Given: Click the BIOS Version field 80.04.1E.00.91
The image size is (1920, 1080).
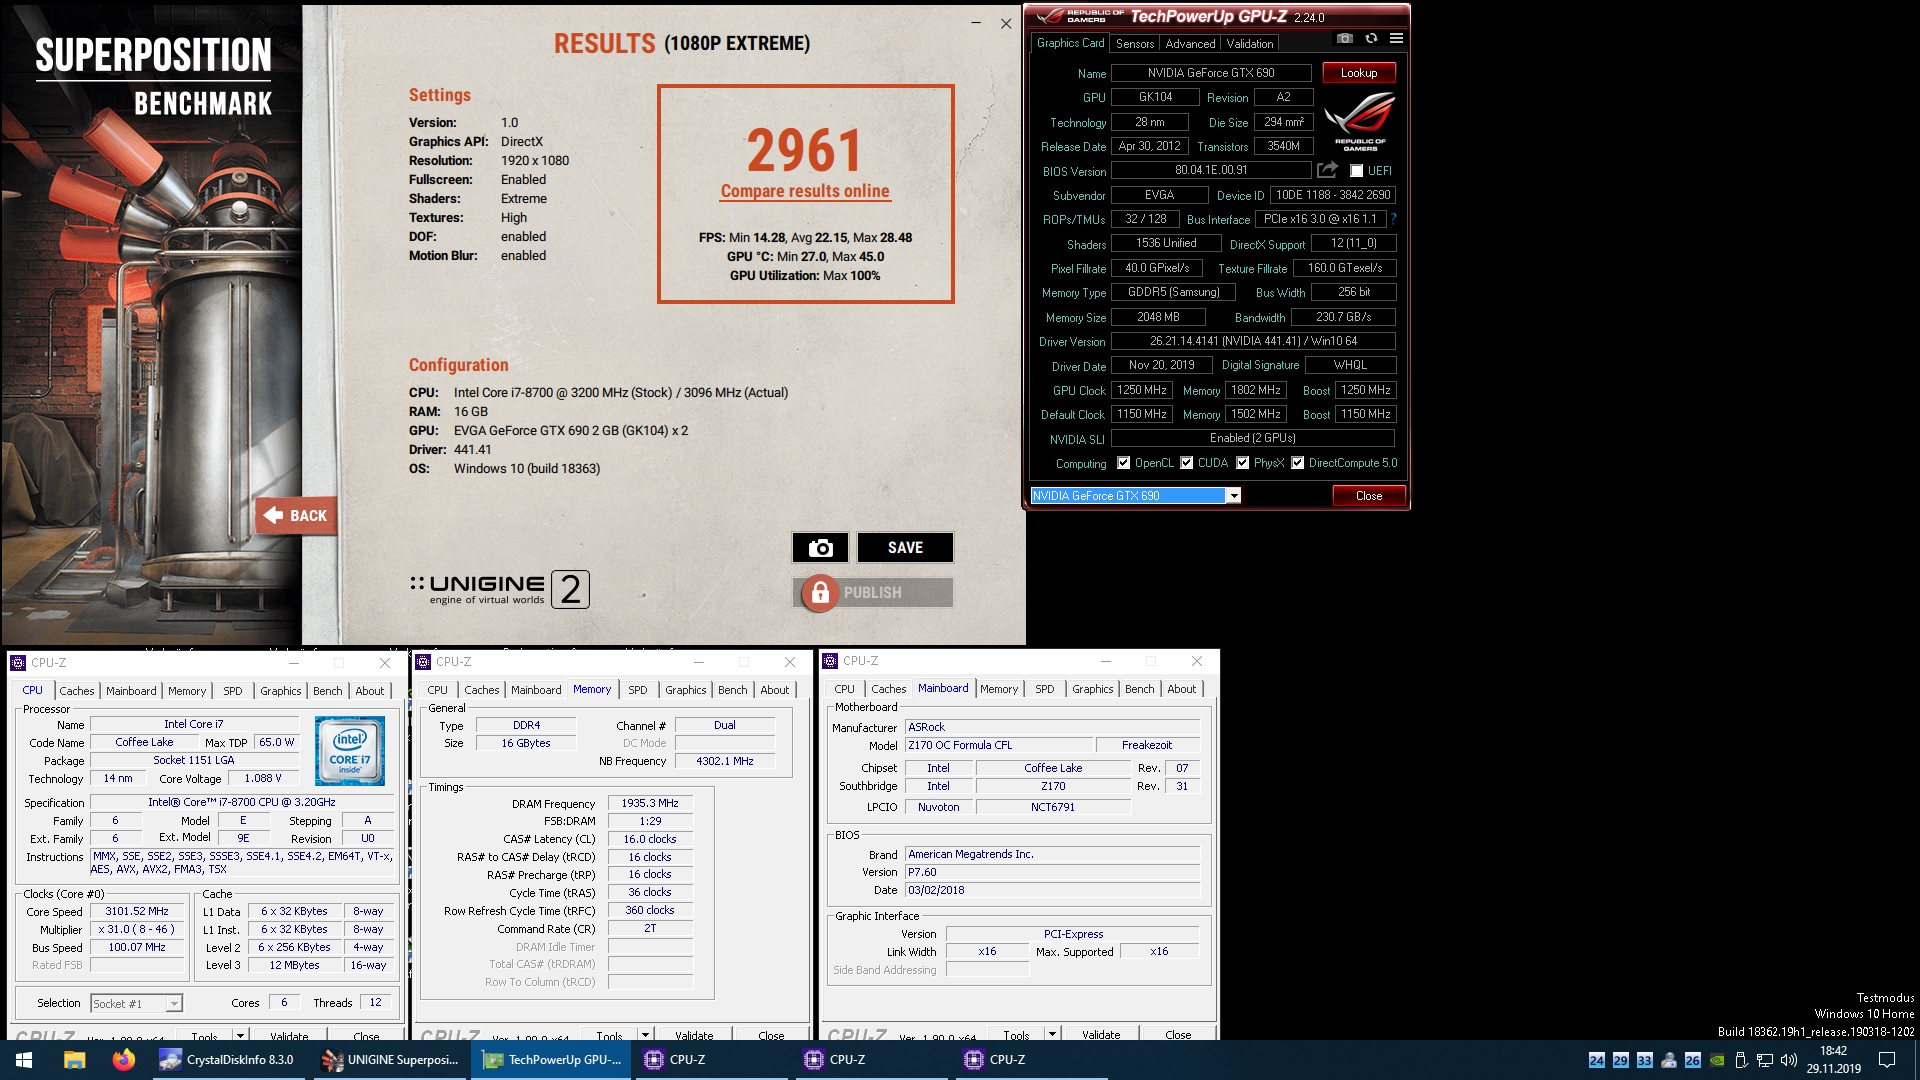Looking at the screenshot, I should (1211, 170).
